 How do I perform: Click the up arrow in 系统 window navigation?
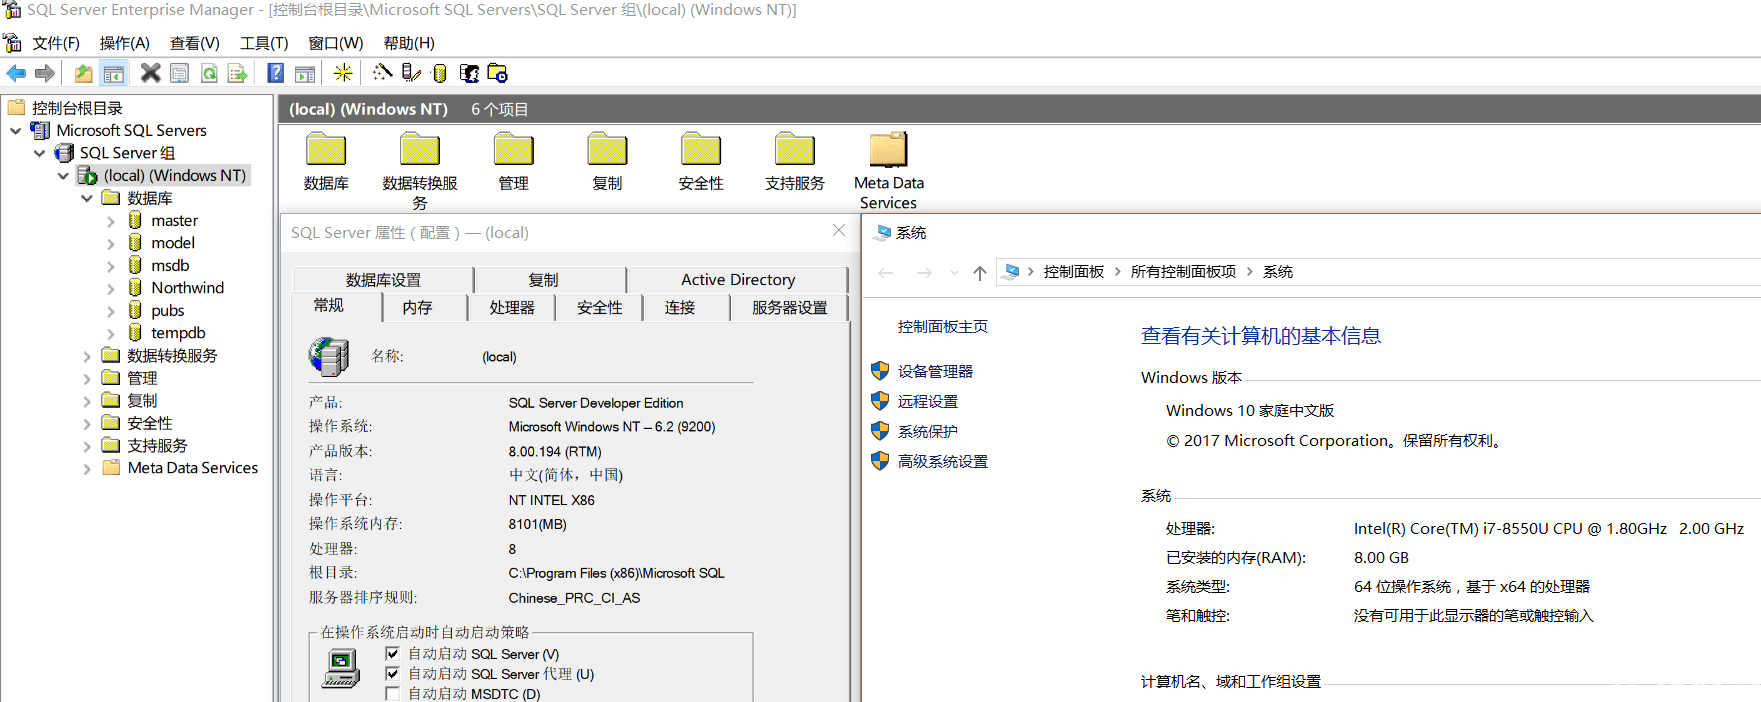click(980, 272)
